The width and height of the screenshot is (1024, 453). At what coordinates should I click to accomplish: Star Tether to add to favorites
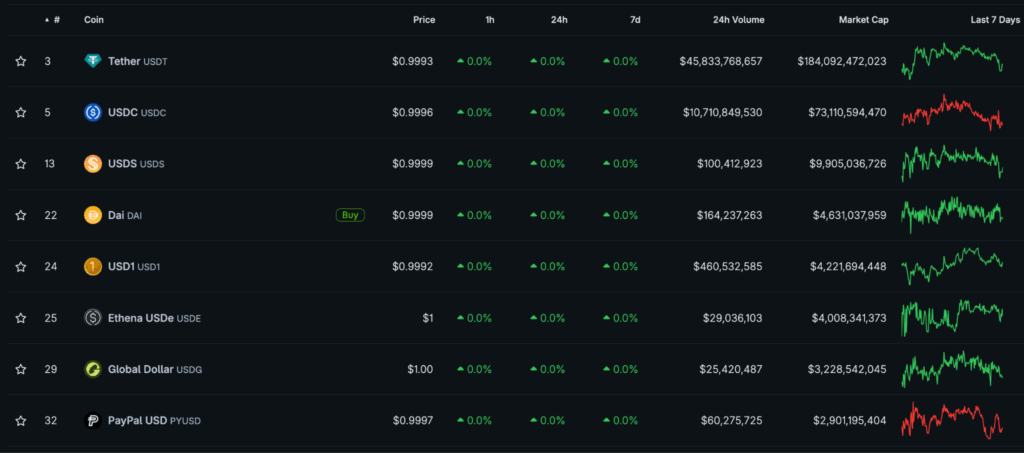coord(21,61)
